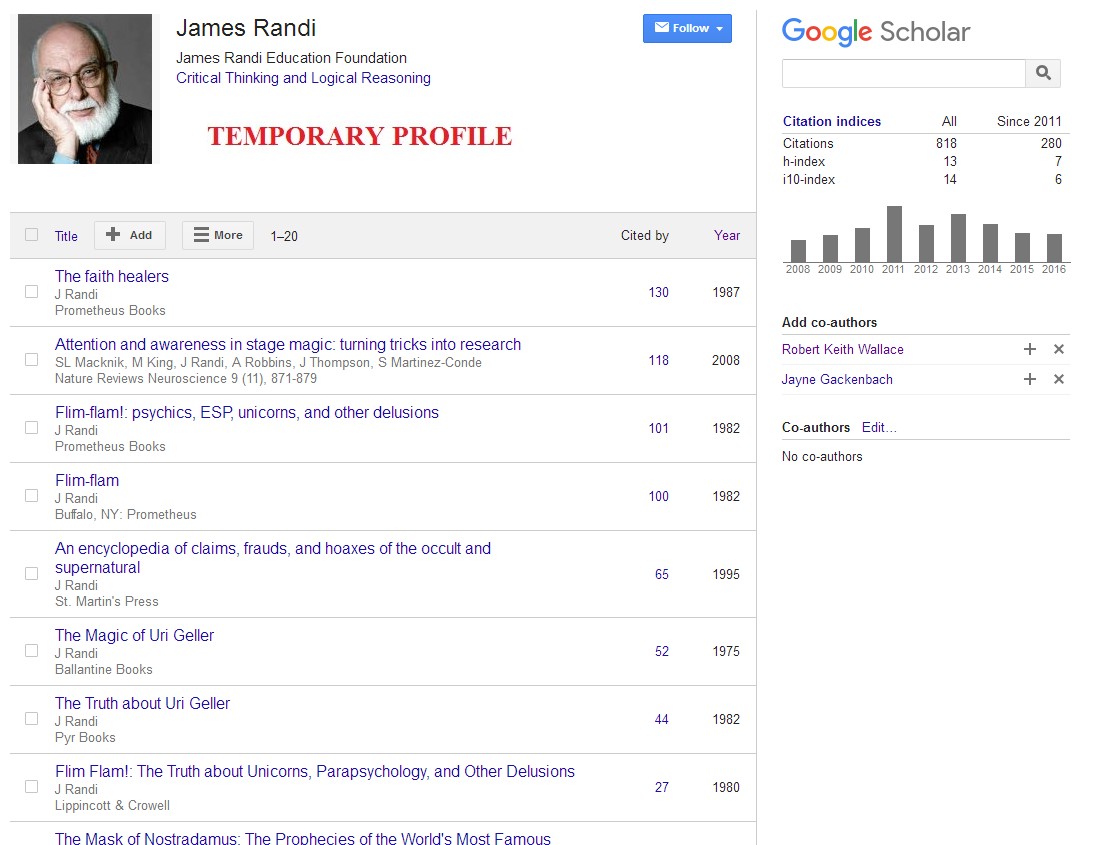Click the 2016 citation bar in chart
This screenshot has height=845, width=1105.
tap(1054, 248)
